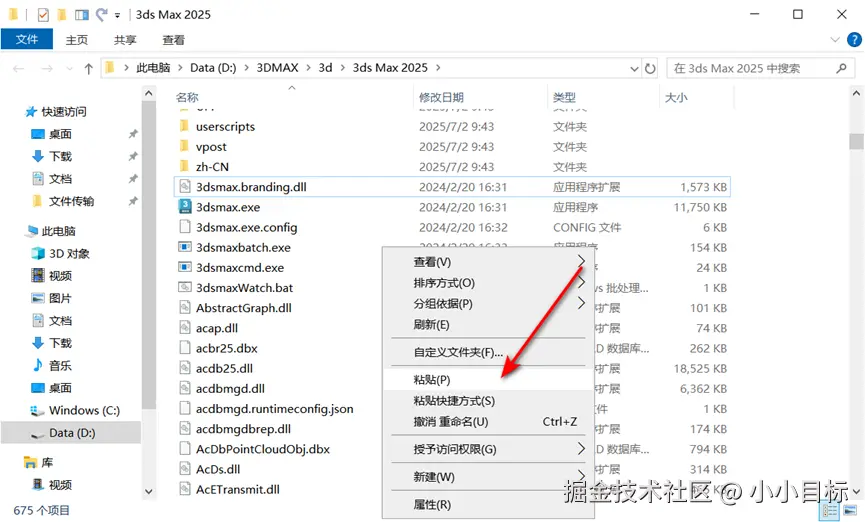Expand the address bar history dropdown
The image size is (865, 522).
click(634, 68)
